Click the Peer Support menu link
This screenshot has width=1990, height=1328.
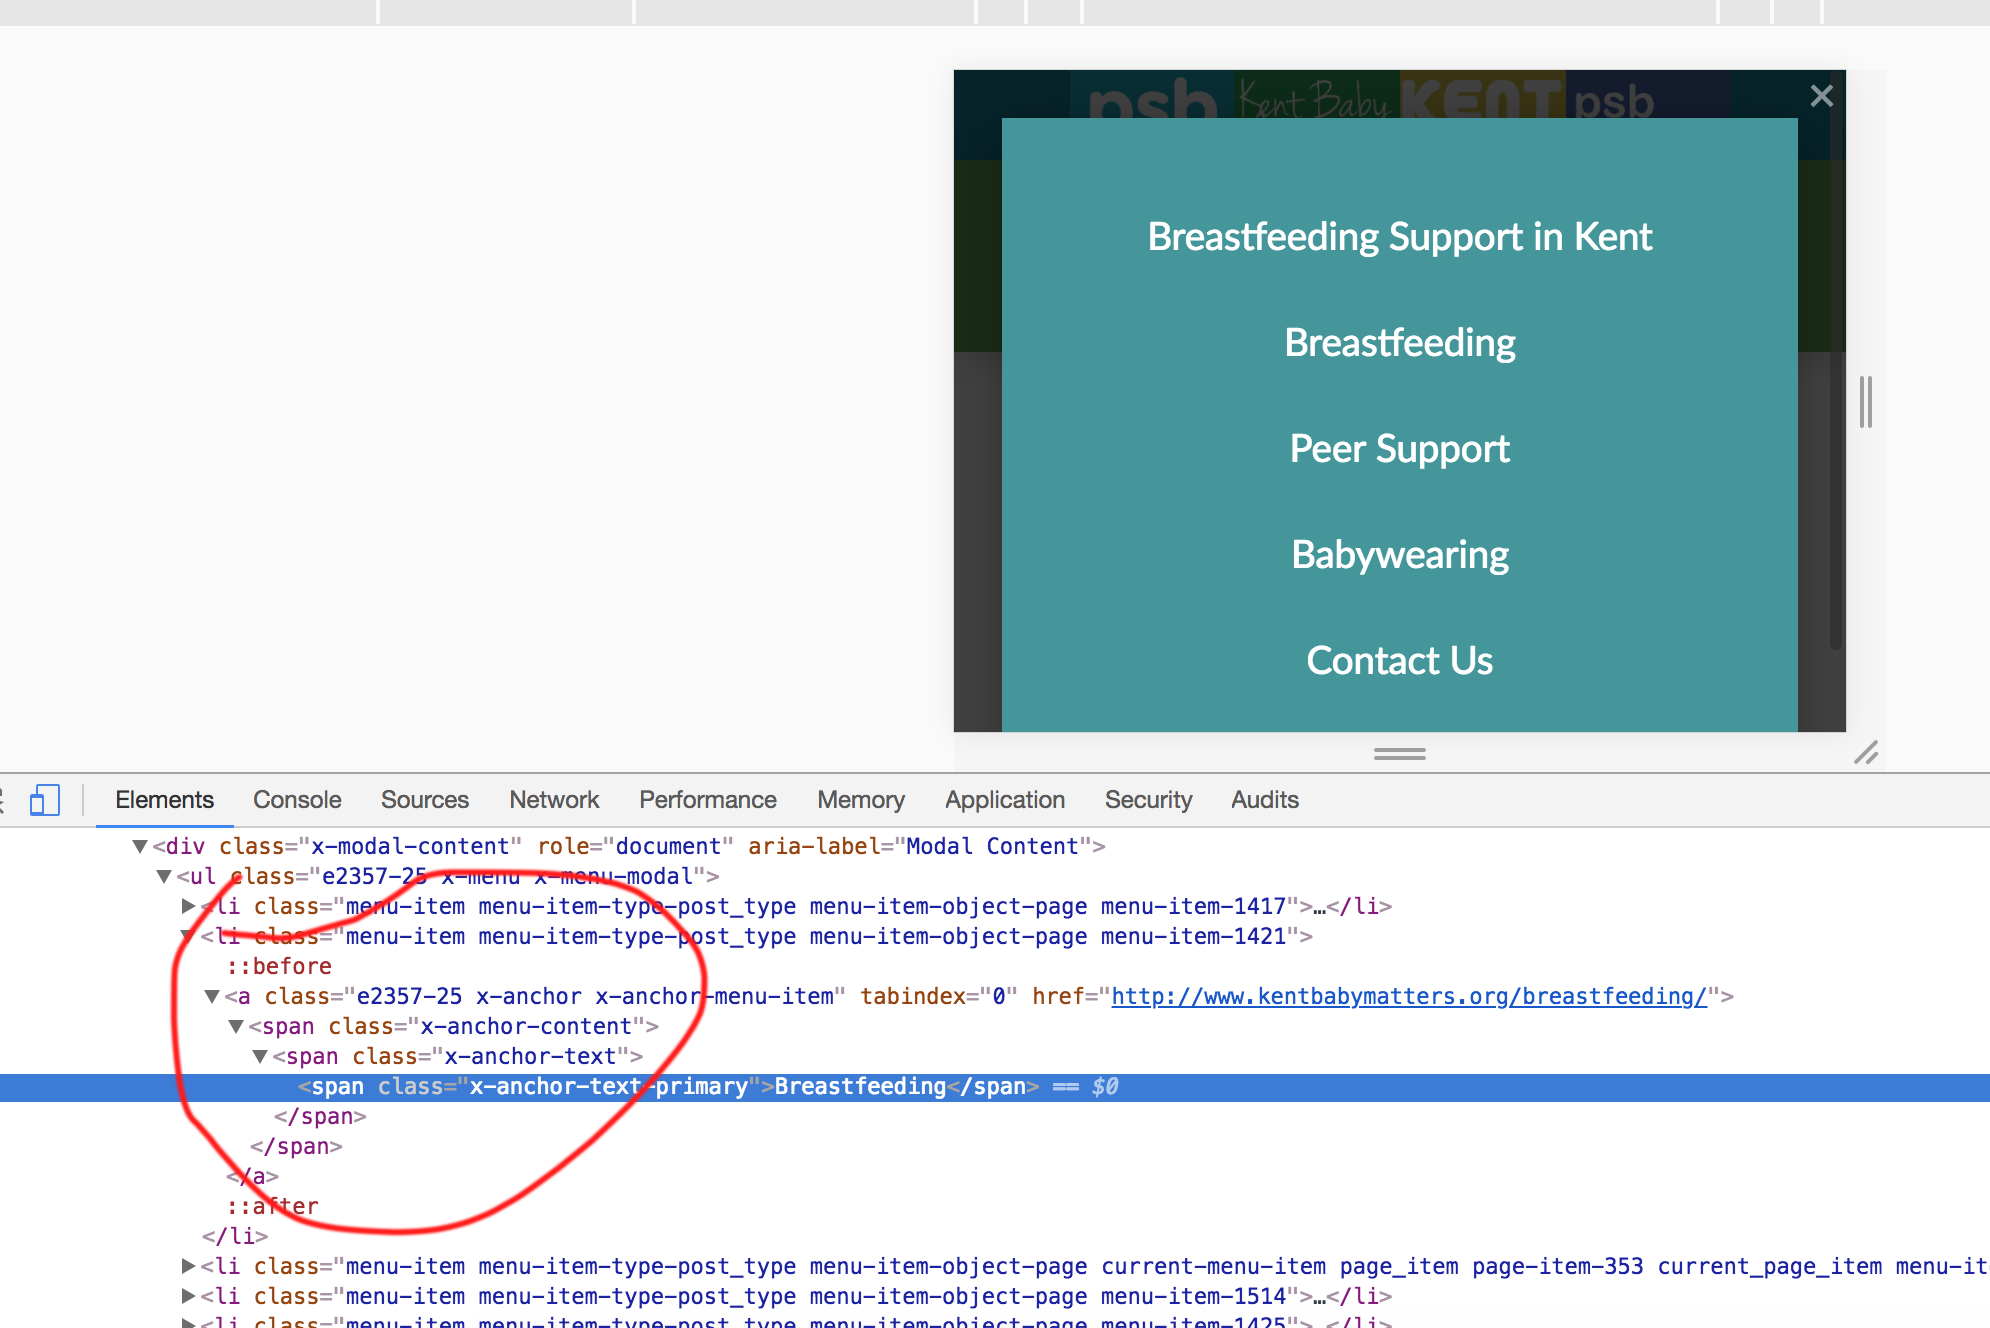pyautogui.click(x=1399, y=449)
